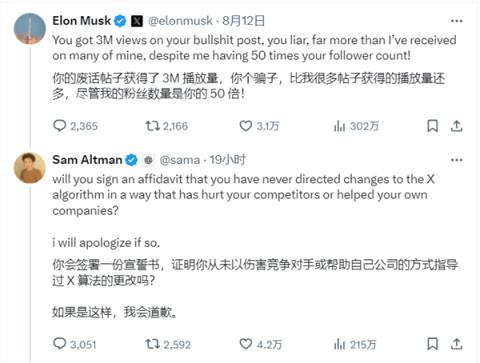Open more options menu on Altman's tweet
This screenshot has height=363, width=480.
point(456,160)
